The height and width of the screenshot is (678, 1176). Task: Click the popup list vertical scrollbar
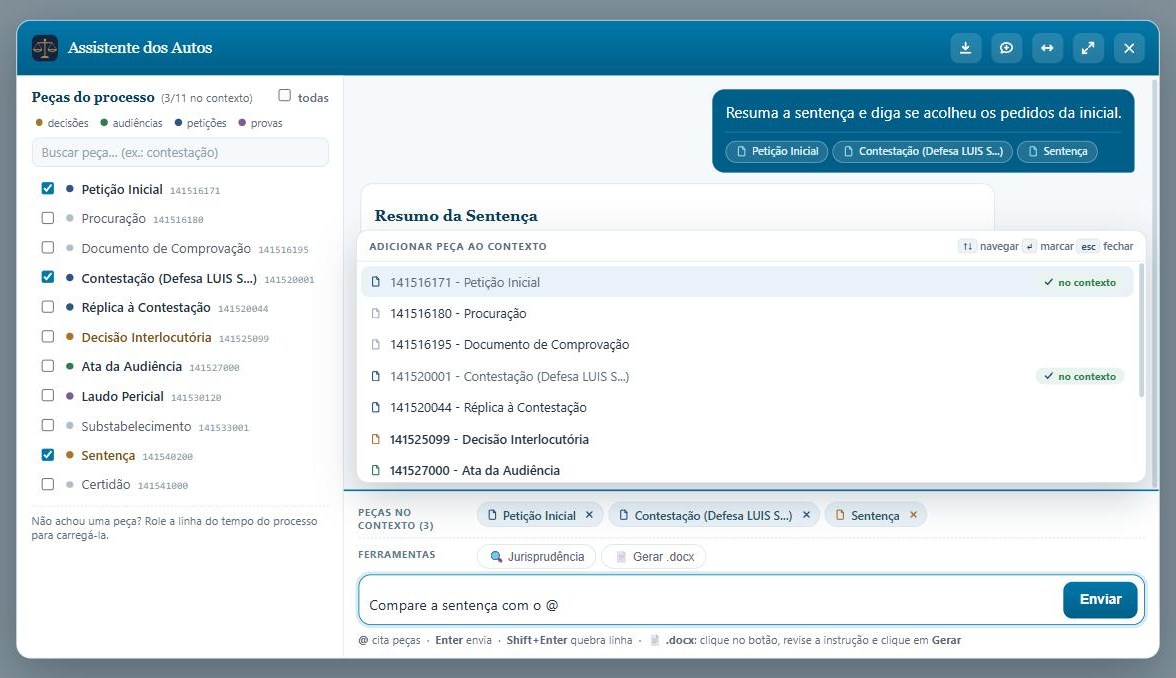1142,330
